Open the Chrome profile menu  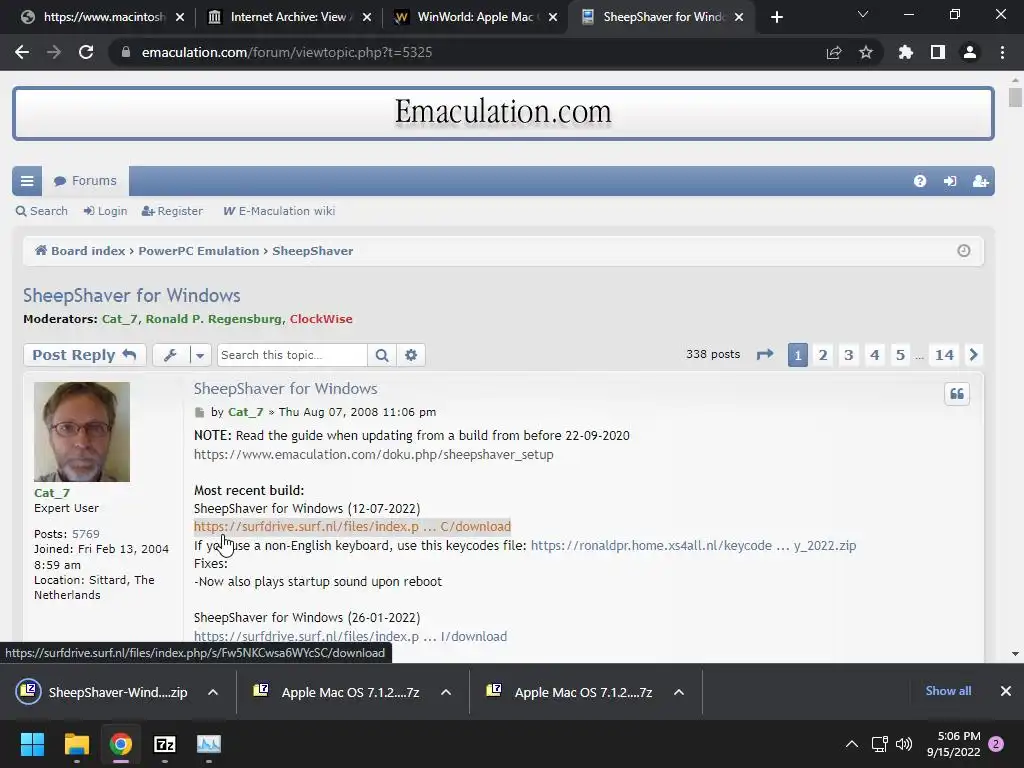coord(970,52)
